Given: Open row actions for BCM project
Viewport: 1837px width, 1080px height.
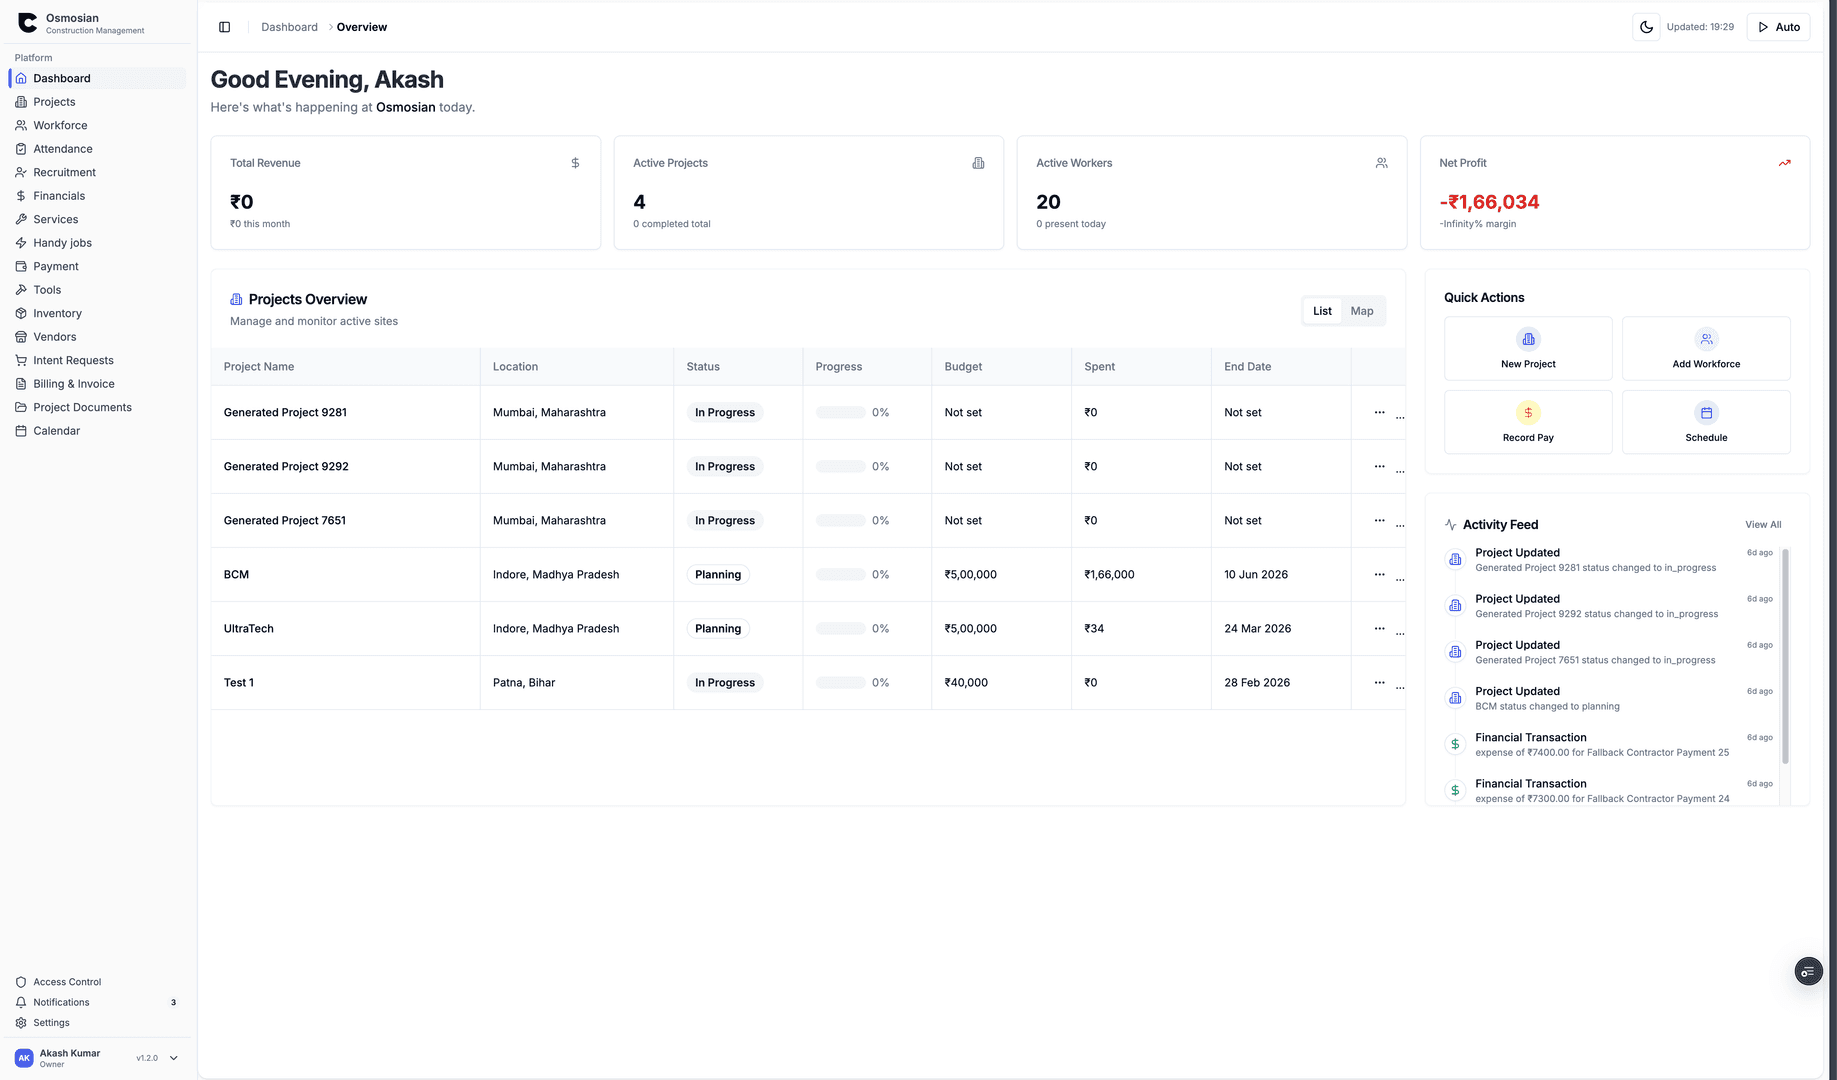Looking at the screenshot, I should click(x=1379, y=574).
